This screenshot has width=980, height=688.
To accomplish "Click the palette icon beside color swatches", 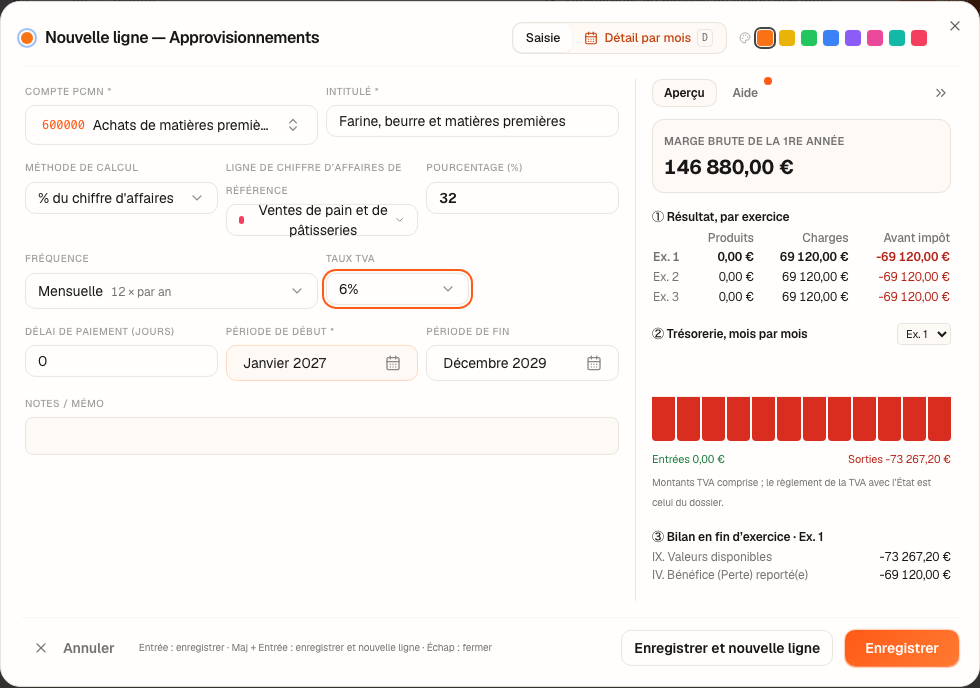I will click(744, 38).
